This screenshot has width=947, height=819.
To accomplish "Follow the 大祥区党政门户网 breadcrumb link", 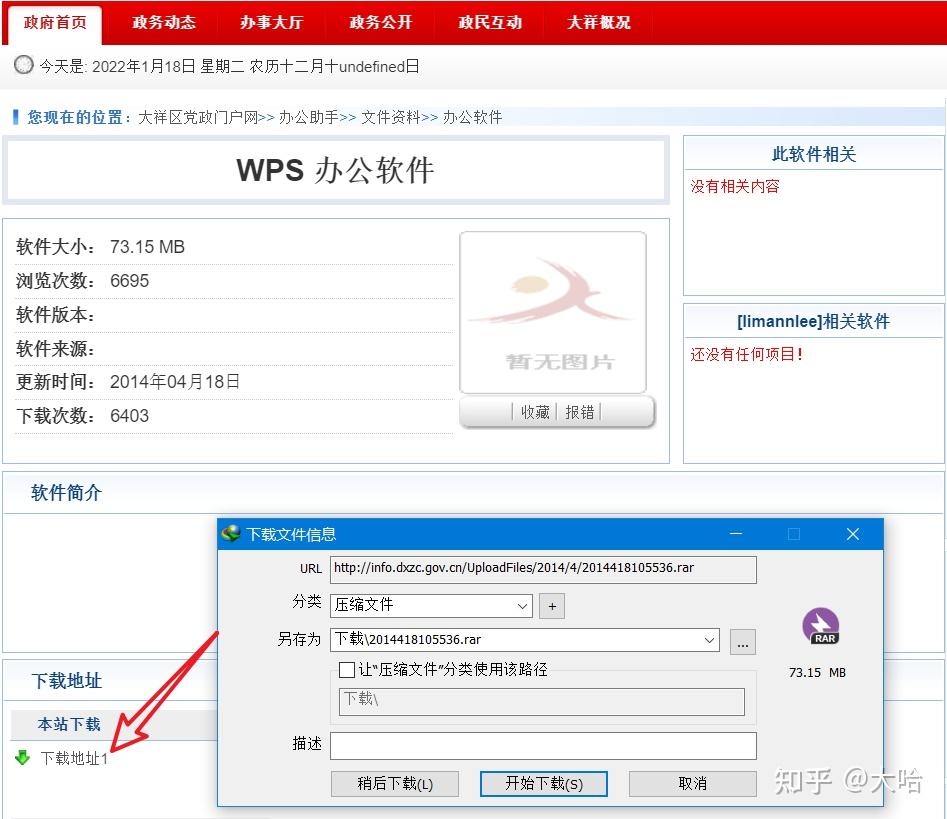I will [x=197, y=117].
